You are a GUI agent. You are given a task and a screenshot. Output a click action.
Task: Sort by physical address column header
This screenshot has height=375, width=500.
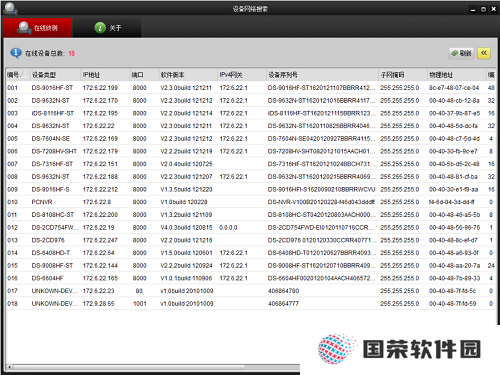click(x=456, y=75)
